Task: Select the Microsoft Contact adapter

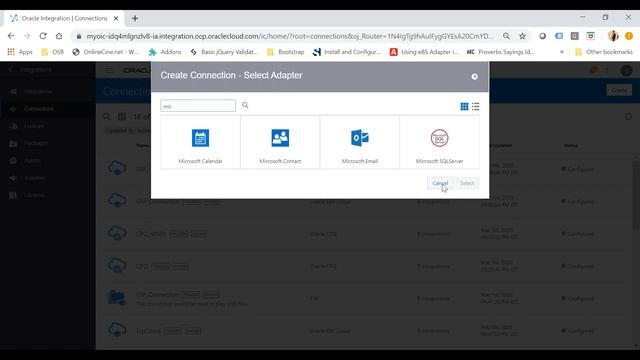Action: 280,142
